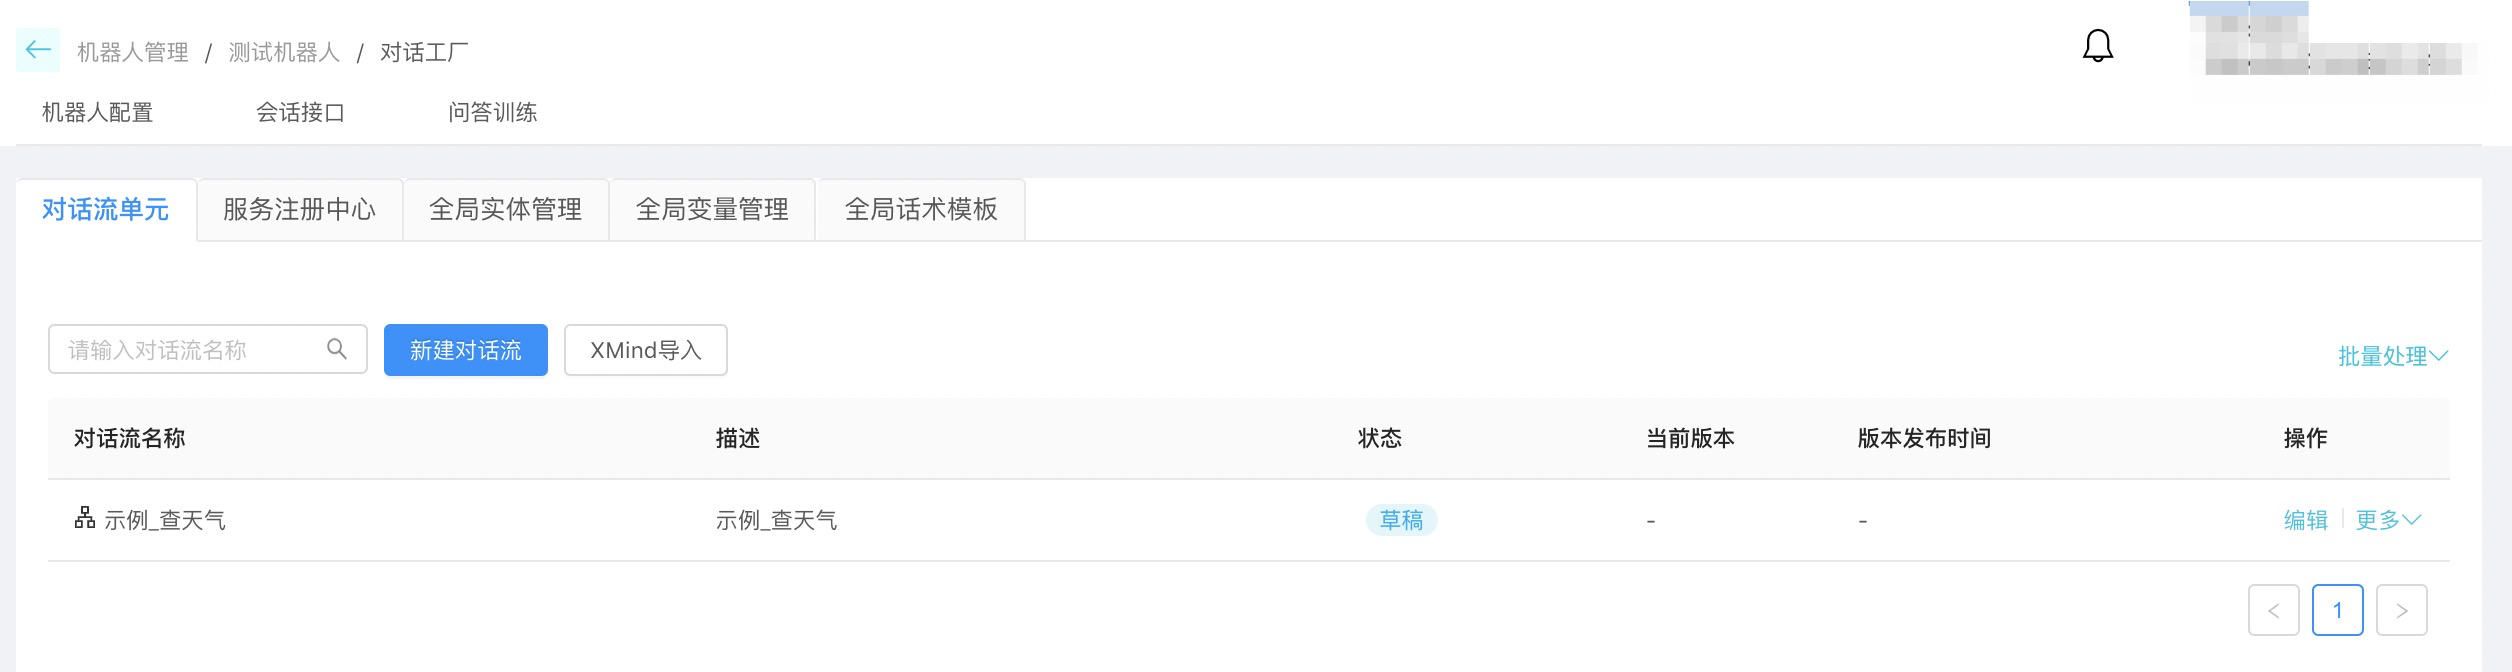The height and width of the screenshot is (672, 2512).
Task: Open the 全局话术模板 tab
Action: (x=921, y=209)
